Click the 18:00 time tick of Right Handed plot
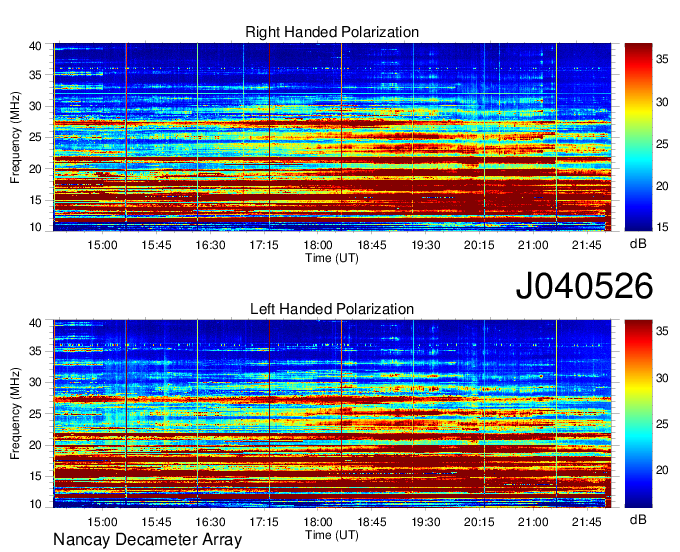The image size is (680, 552). coord(318,245)
